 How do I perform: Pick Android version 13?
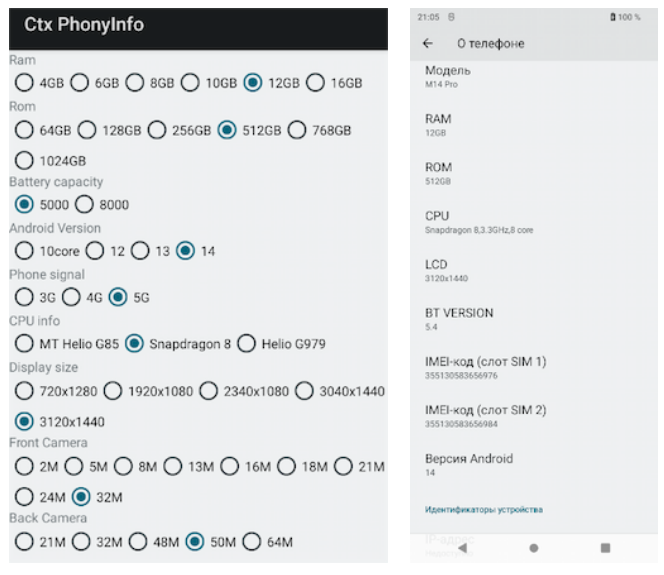pos(140,251)
